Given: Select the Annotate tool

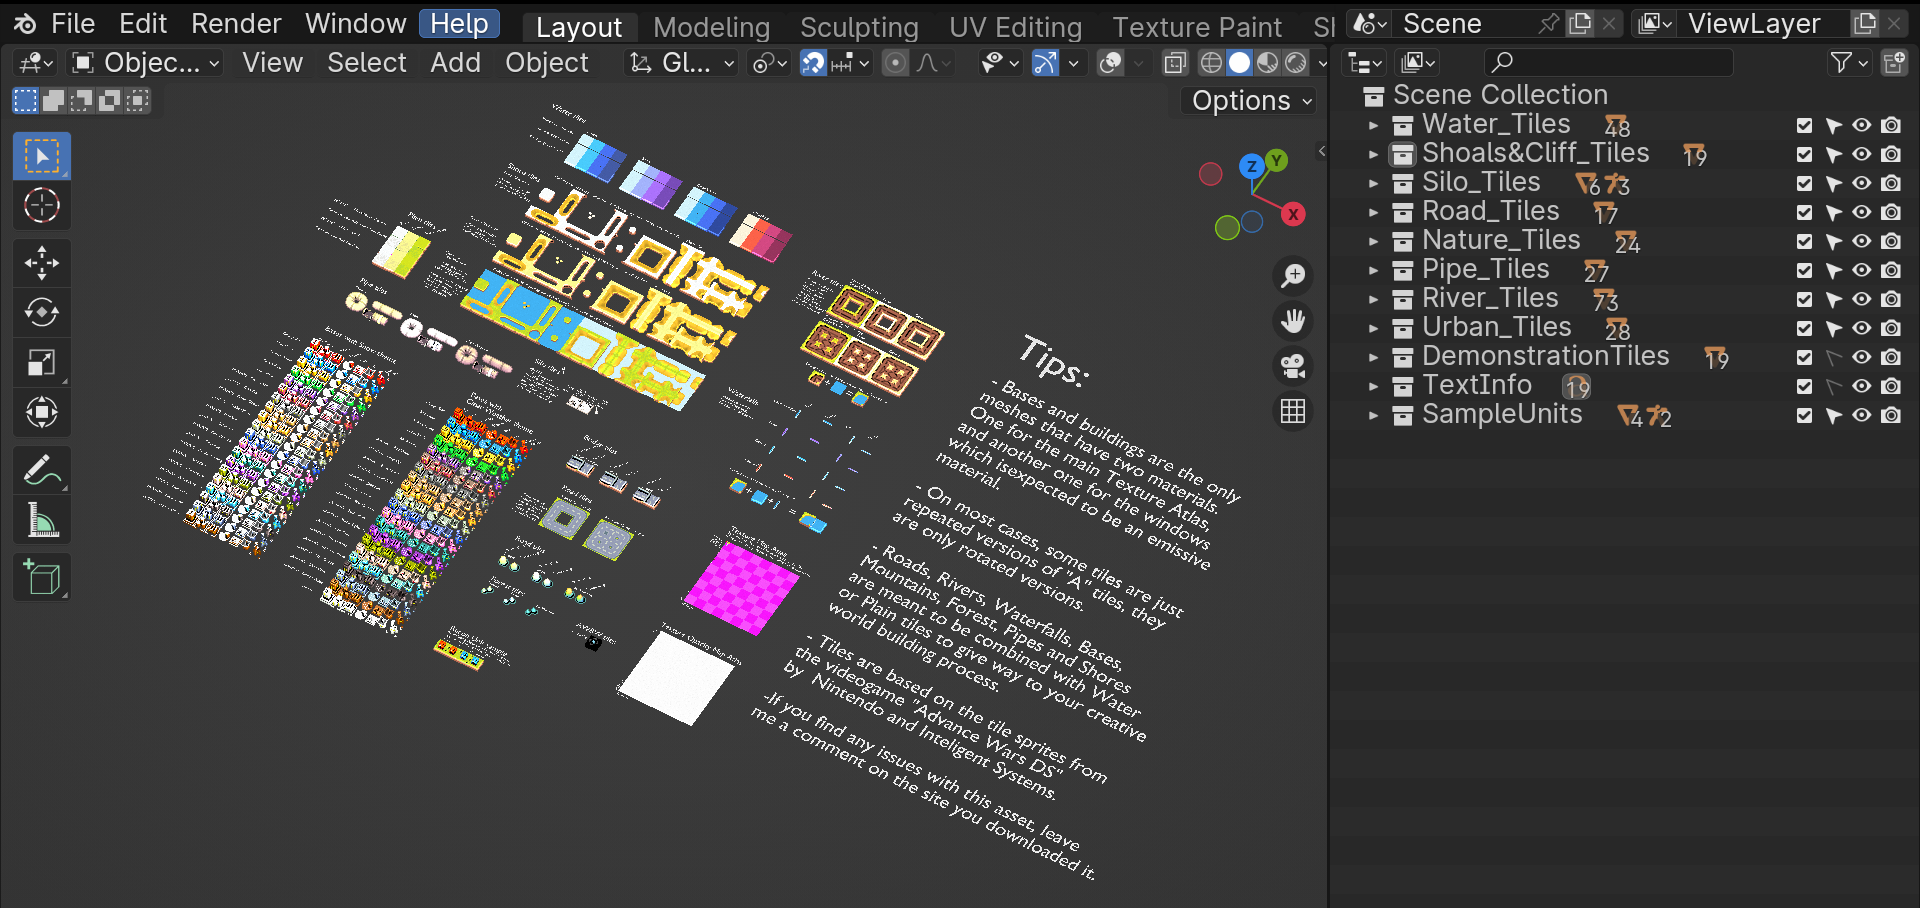Looking at the screenshot, I should pyautogui.click(x=42, y=470).
